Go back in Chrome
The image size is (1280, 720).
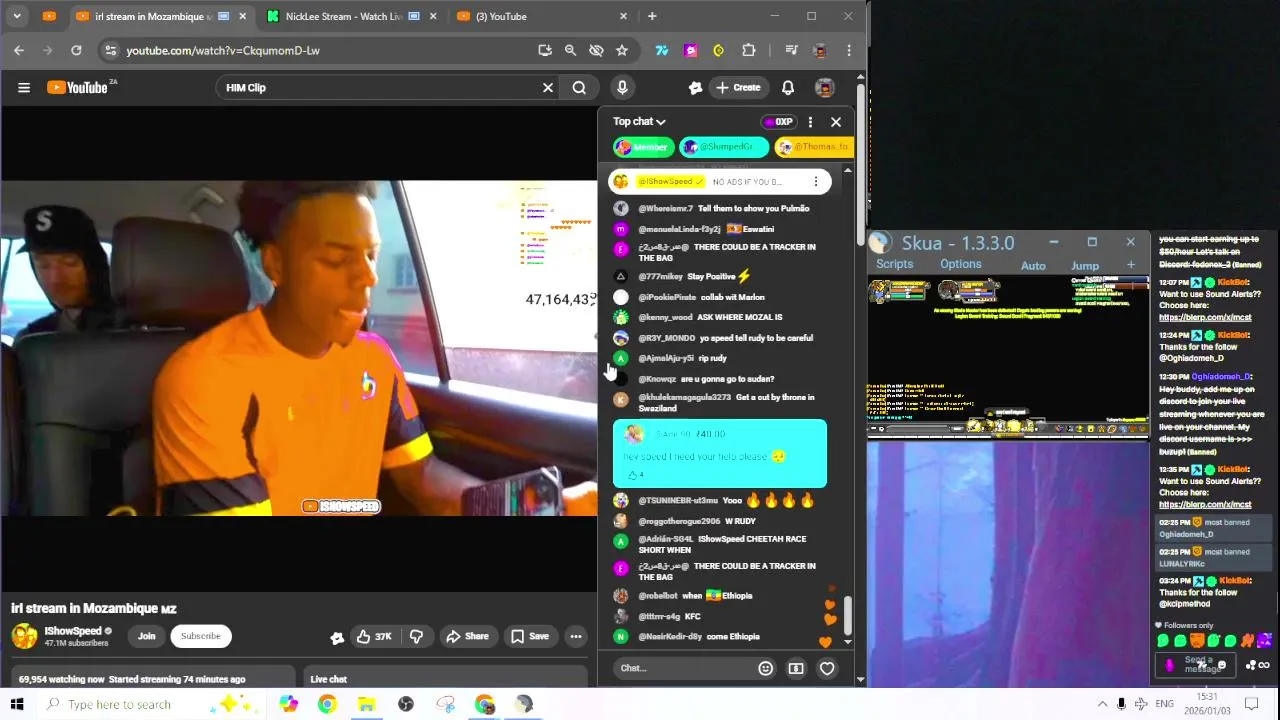tap(19, 50)
